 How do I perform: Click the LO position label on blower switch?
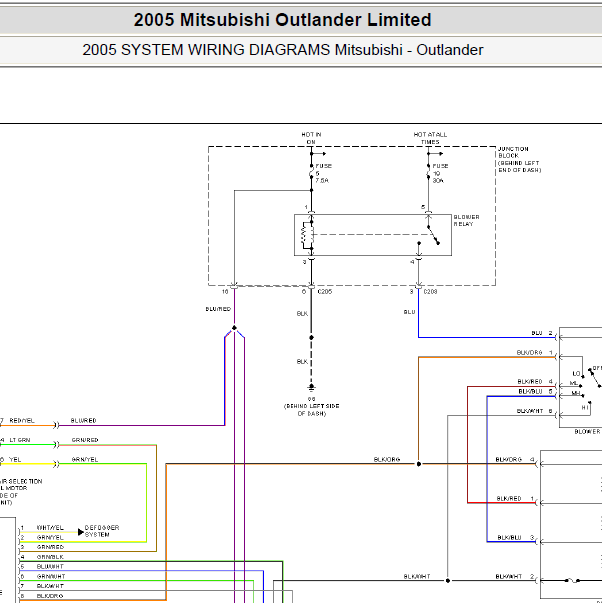click(576, 373)
